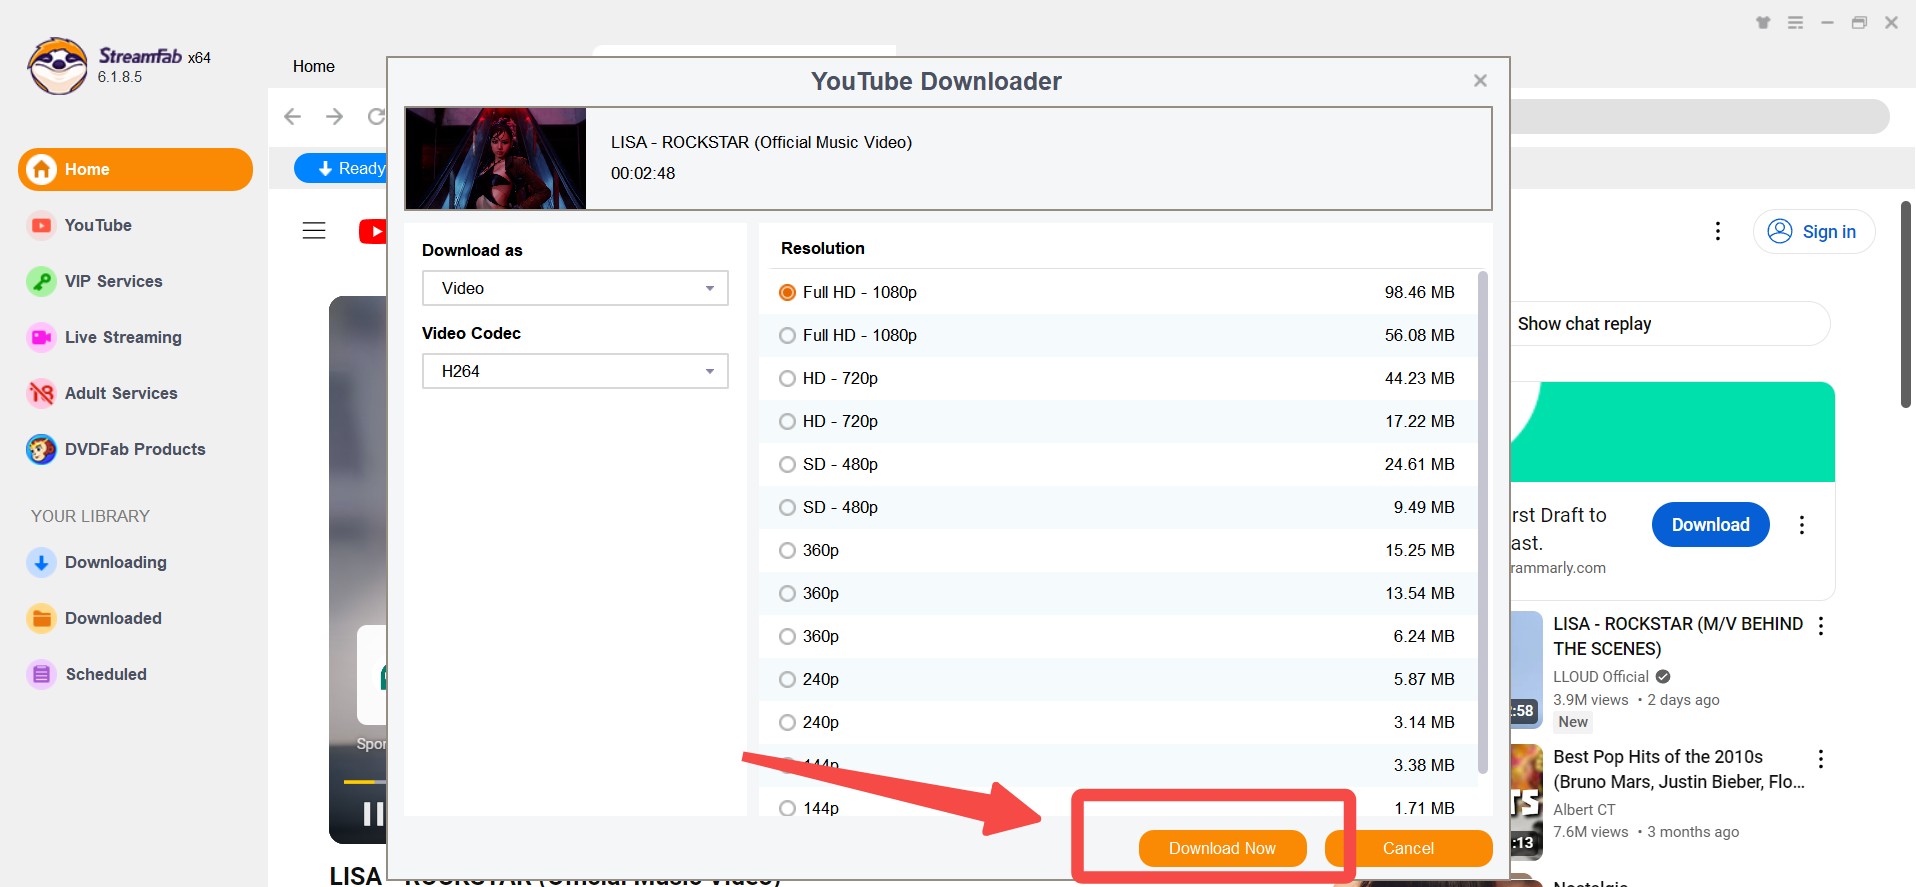Click the StreamFab sloth logo

[57, 66]
